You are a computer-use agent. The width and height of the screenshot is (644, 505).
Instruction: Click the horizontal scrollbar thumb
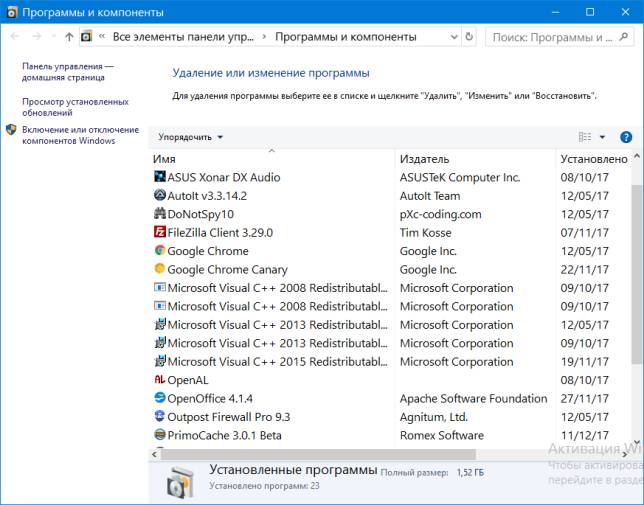coord(318,454)
